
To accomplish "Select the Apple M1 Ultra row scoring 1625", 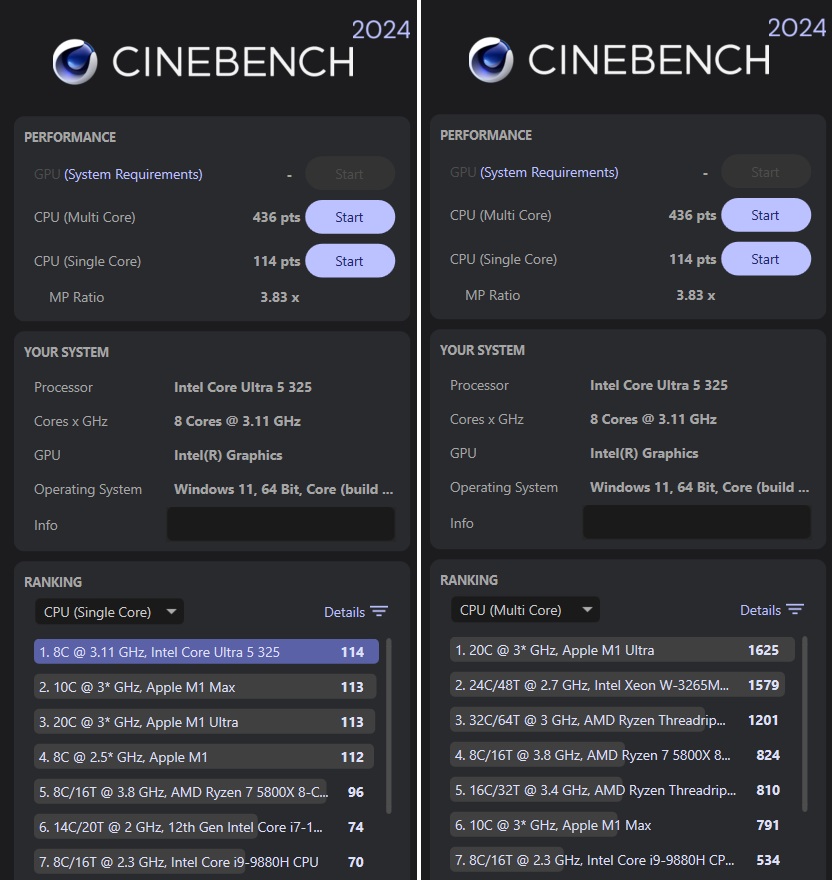I will pyautogui.click(x=622, y=650).
